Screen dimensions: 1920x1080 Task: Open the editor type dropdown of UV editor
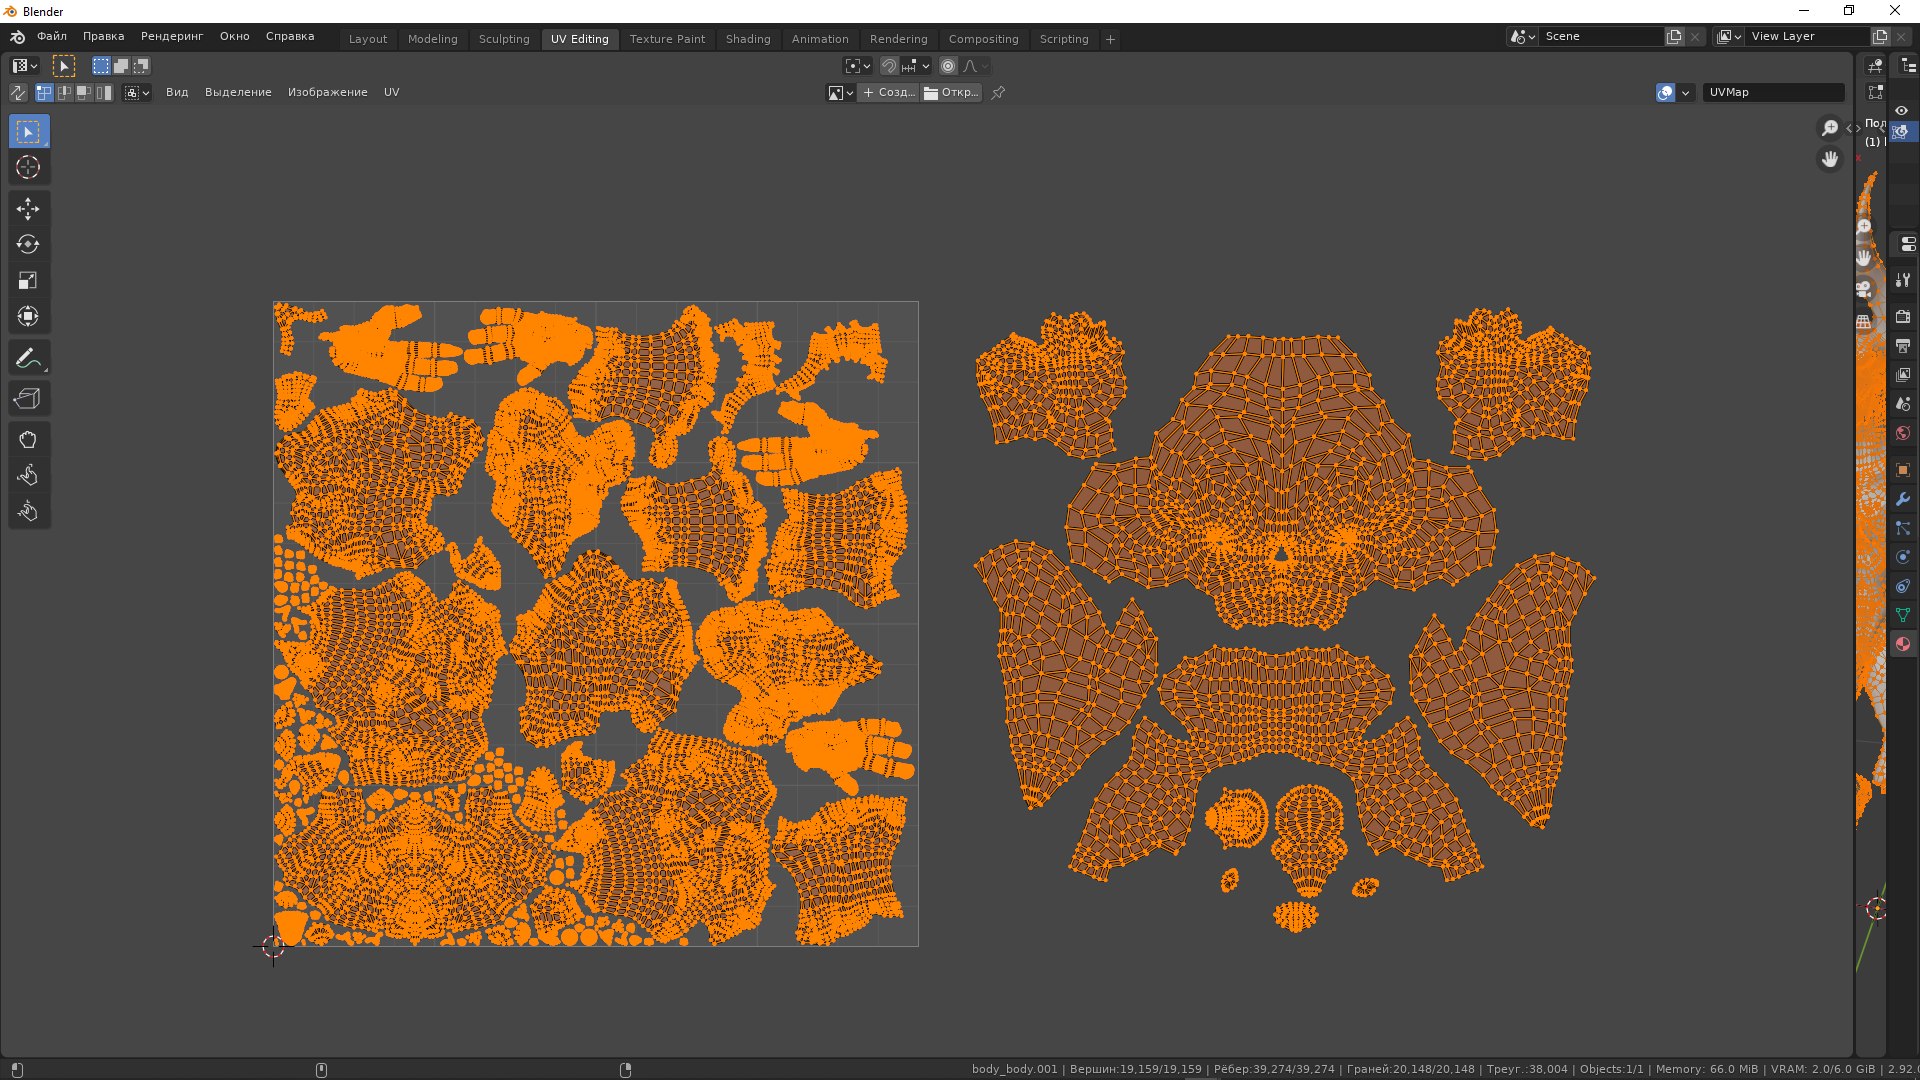point(25,66)
